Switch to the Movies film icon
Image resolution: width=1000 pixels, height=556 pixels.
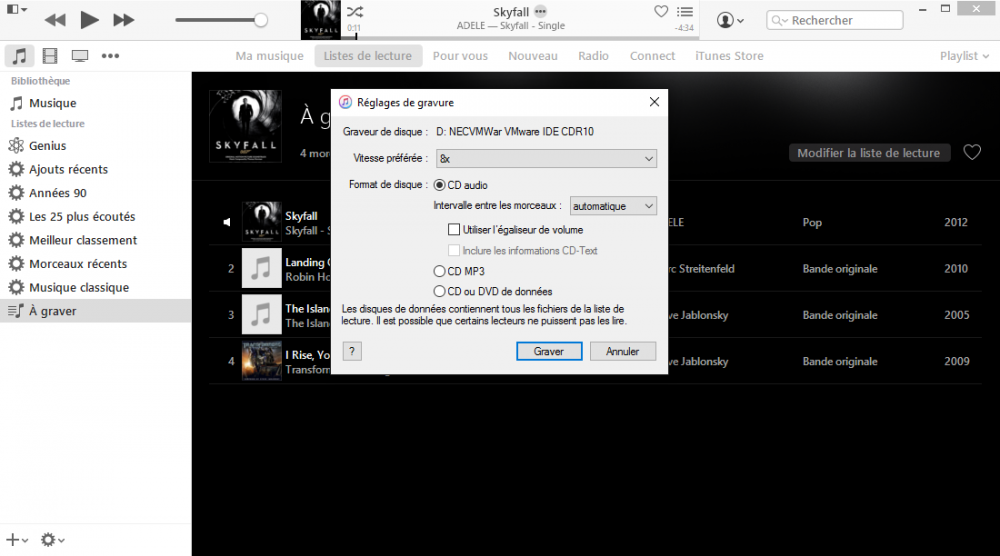[50, 56]
